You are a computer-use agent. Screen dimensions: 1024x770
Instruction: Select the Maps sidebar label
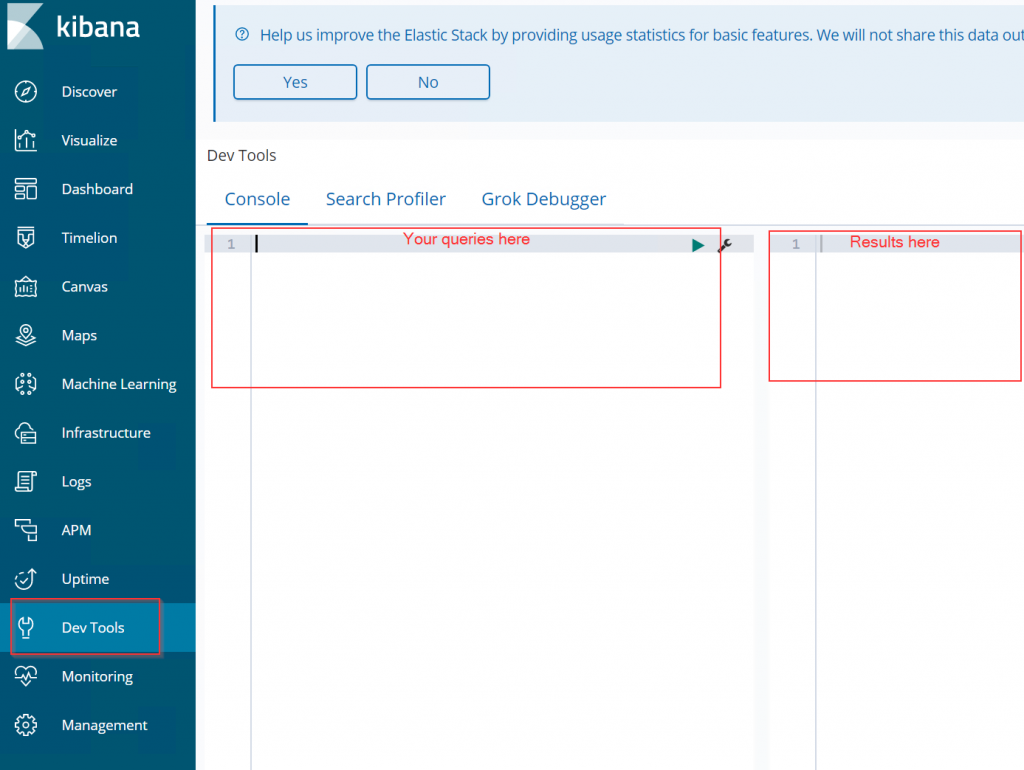click(79, 336)
